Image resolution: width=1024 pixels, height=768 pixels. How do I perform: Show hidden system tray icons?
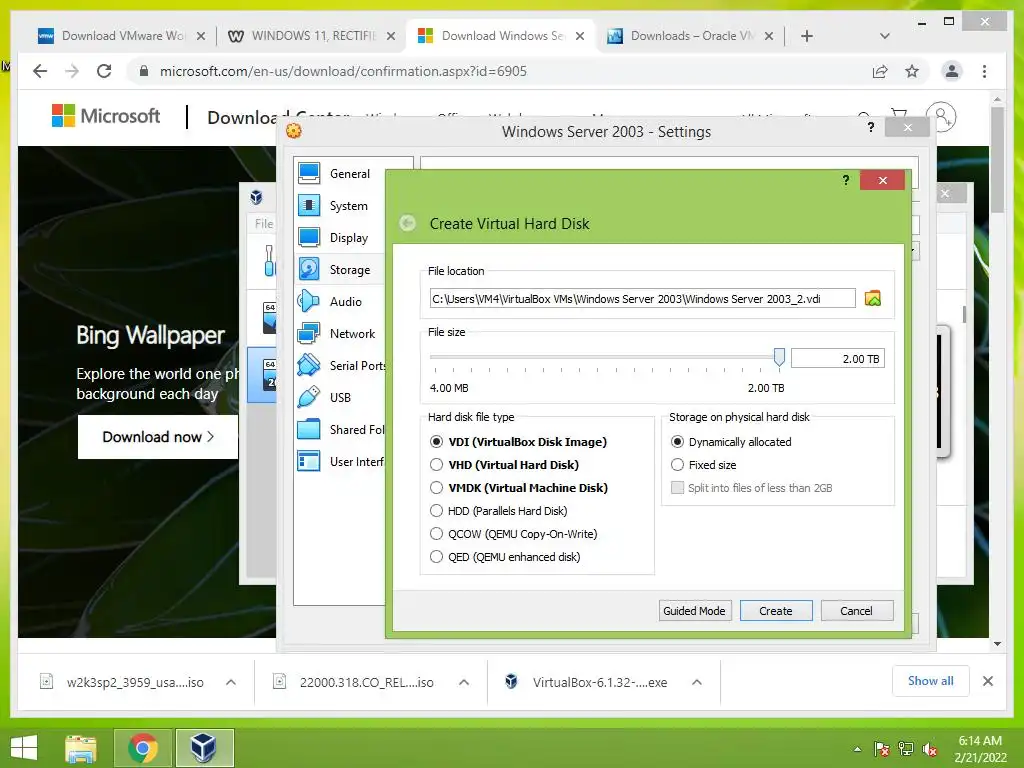(857, 749)
